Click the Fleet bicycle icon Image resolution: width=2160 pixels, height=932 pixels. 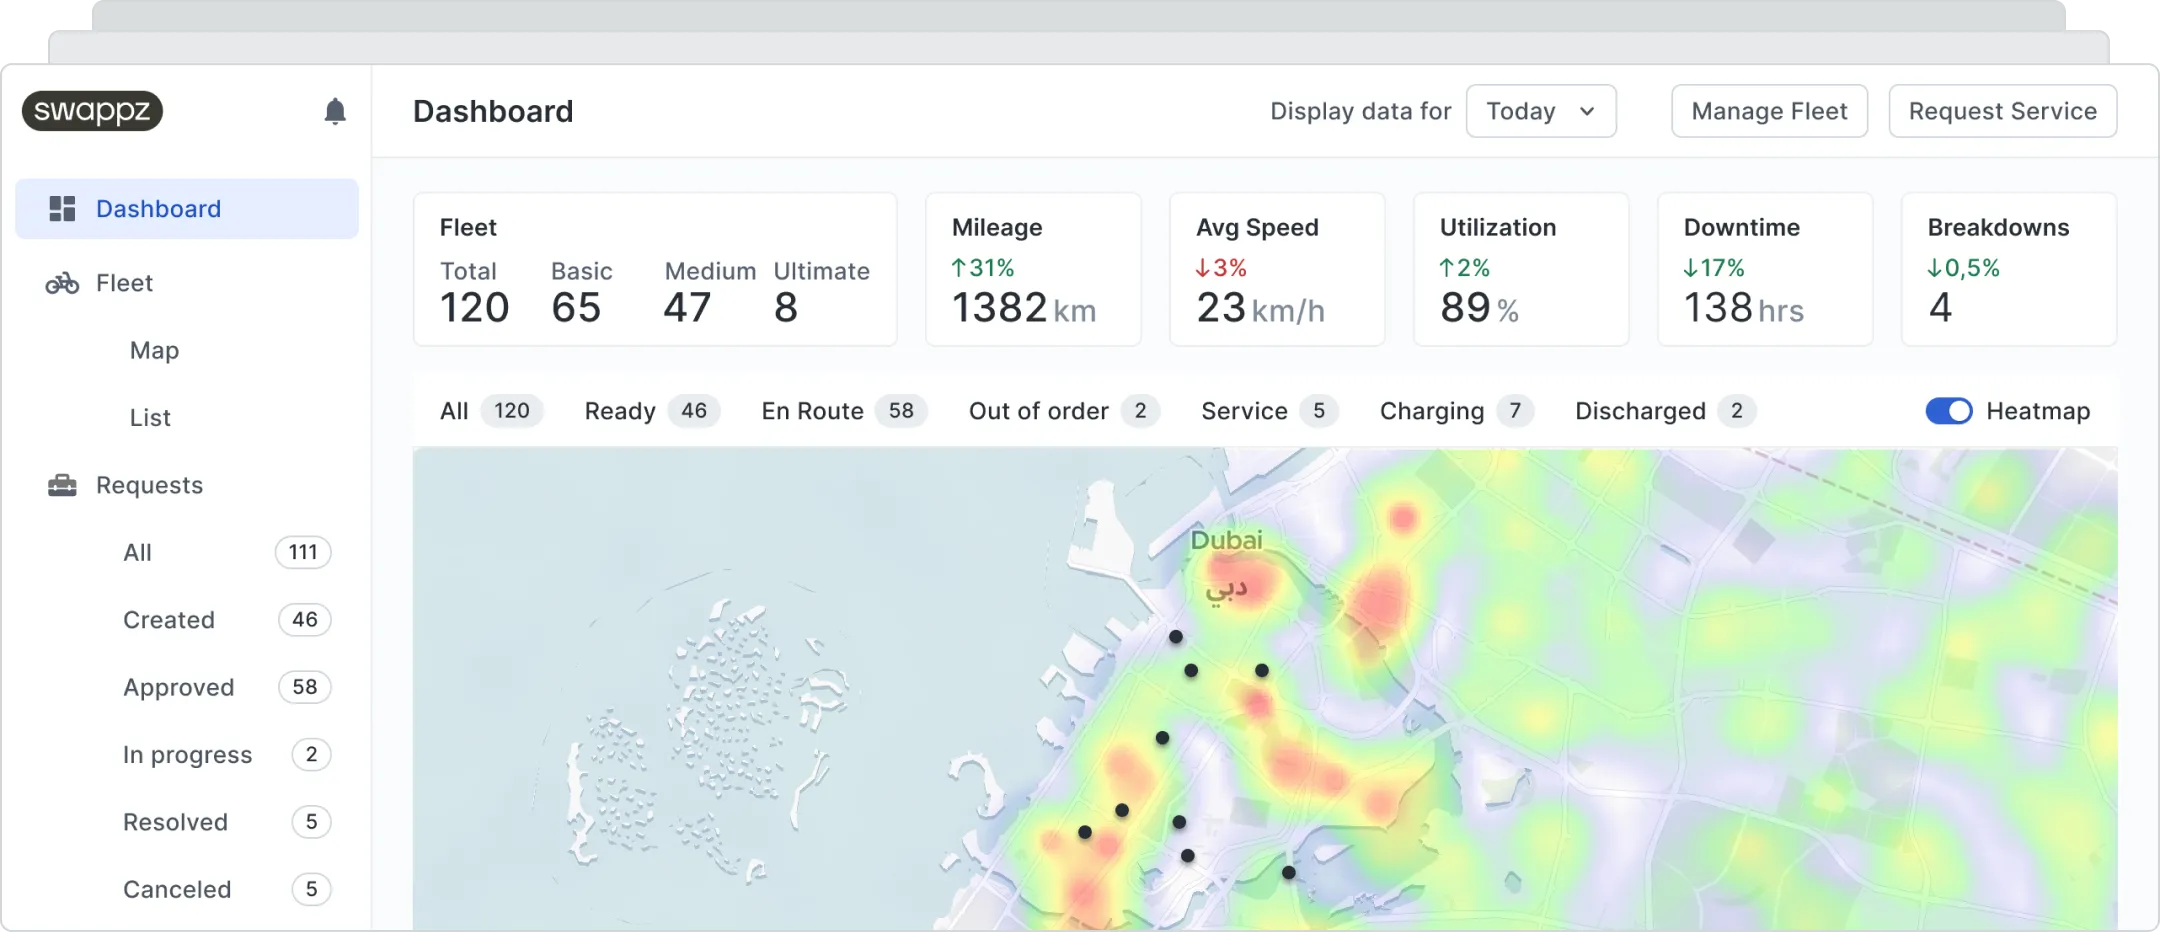click(62, 284)
